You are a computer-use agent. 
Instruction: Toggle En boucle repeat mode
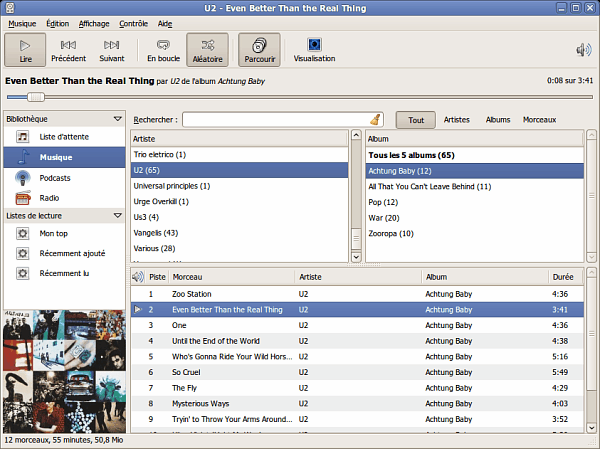point(163,50)
